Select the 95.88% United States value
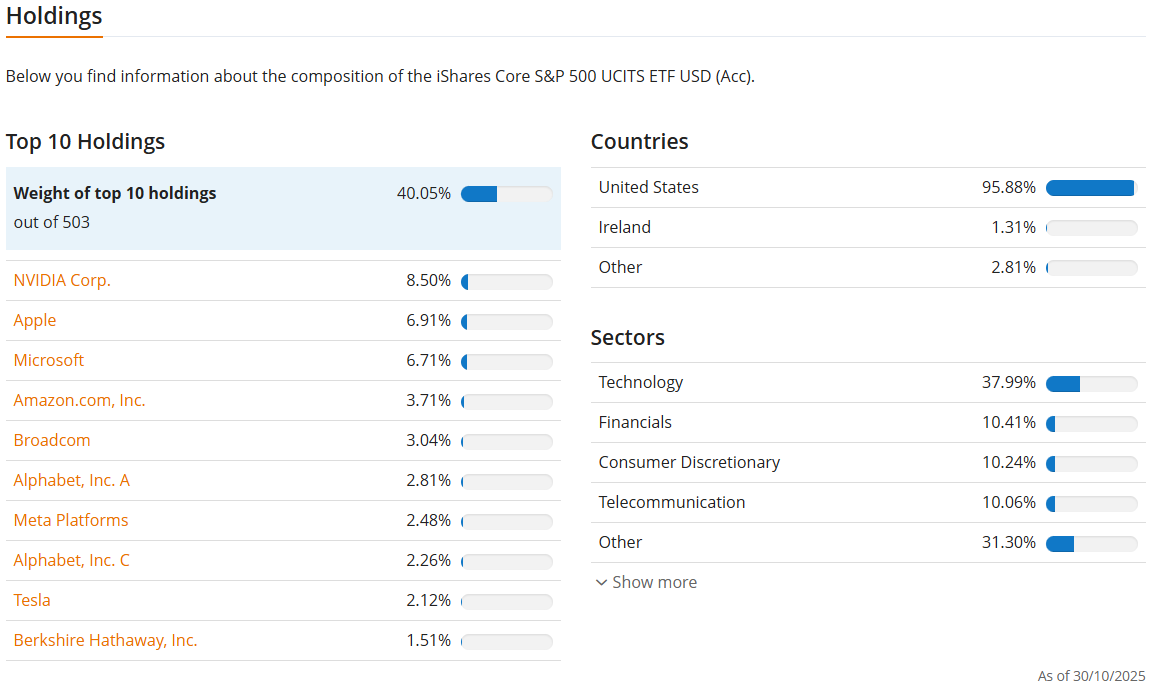 1009,187
